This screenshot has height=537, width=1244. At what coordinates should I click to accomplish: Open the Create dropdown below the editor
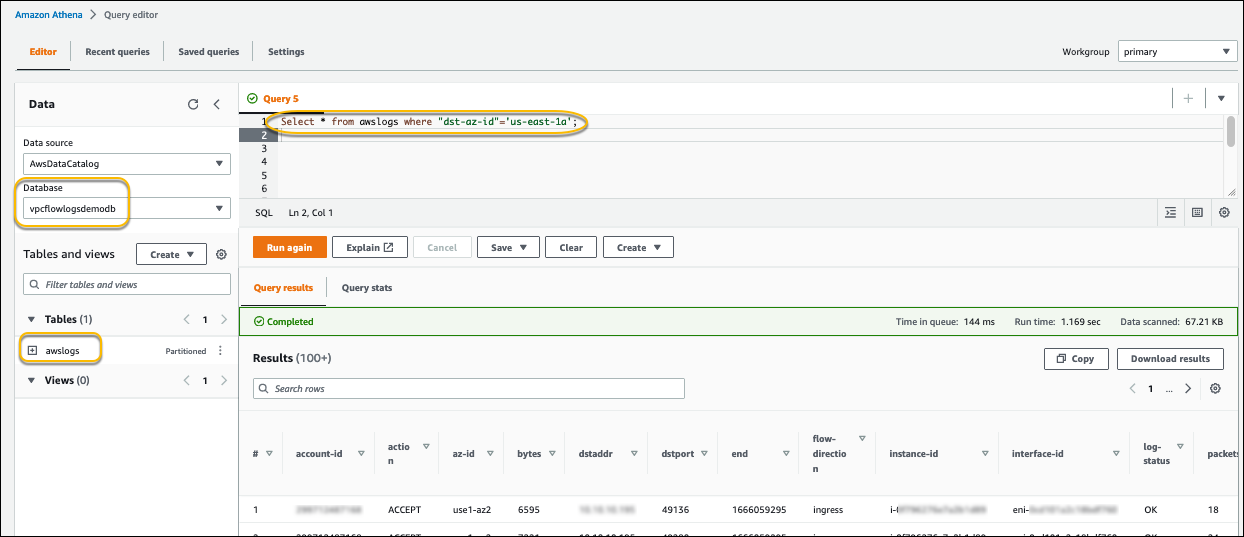[x=638, y=247]
